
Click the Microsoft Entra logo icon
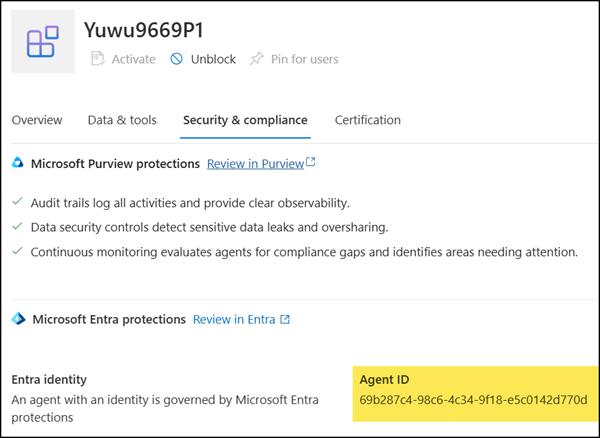click(18, 320)
